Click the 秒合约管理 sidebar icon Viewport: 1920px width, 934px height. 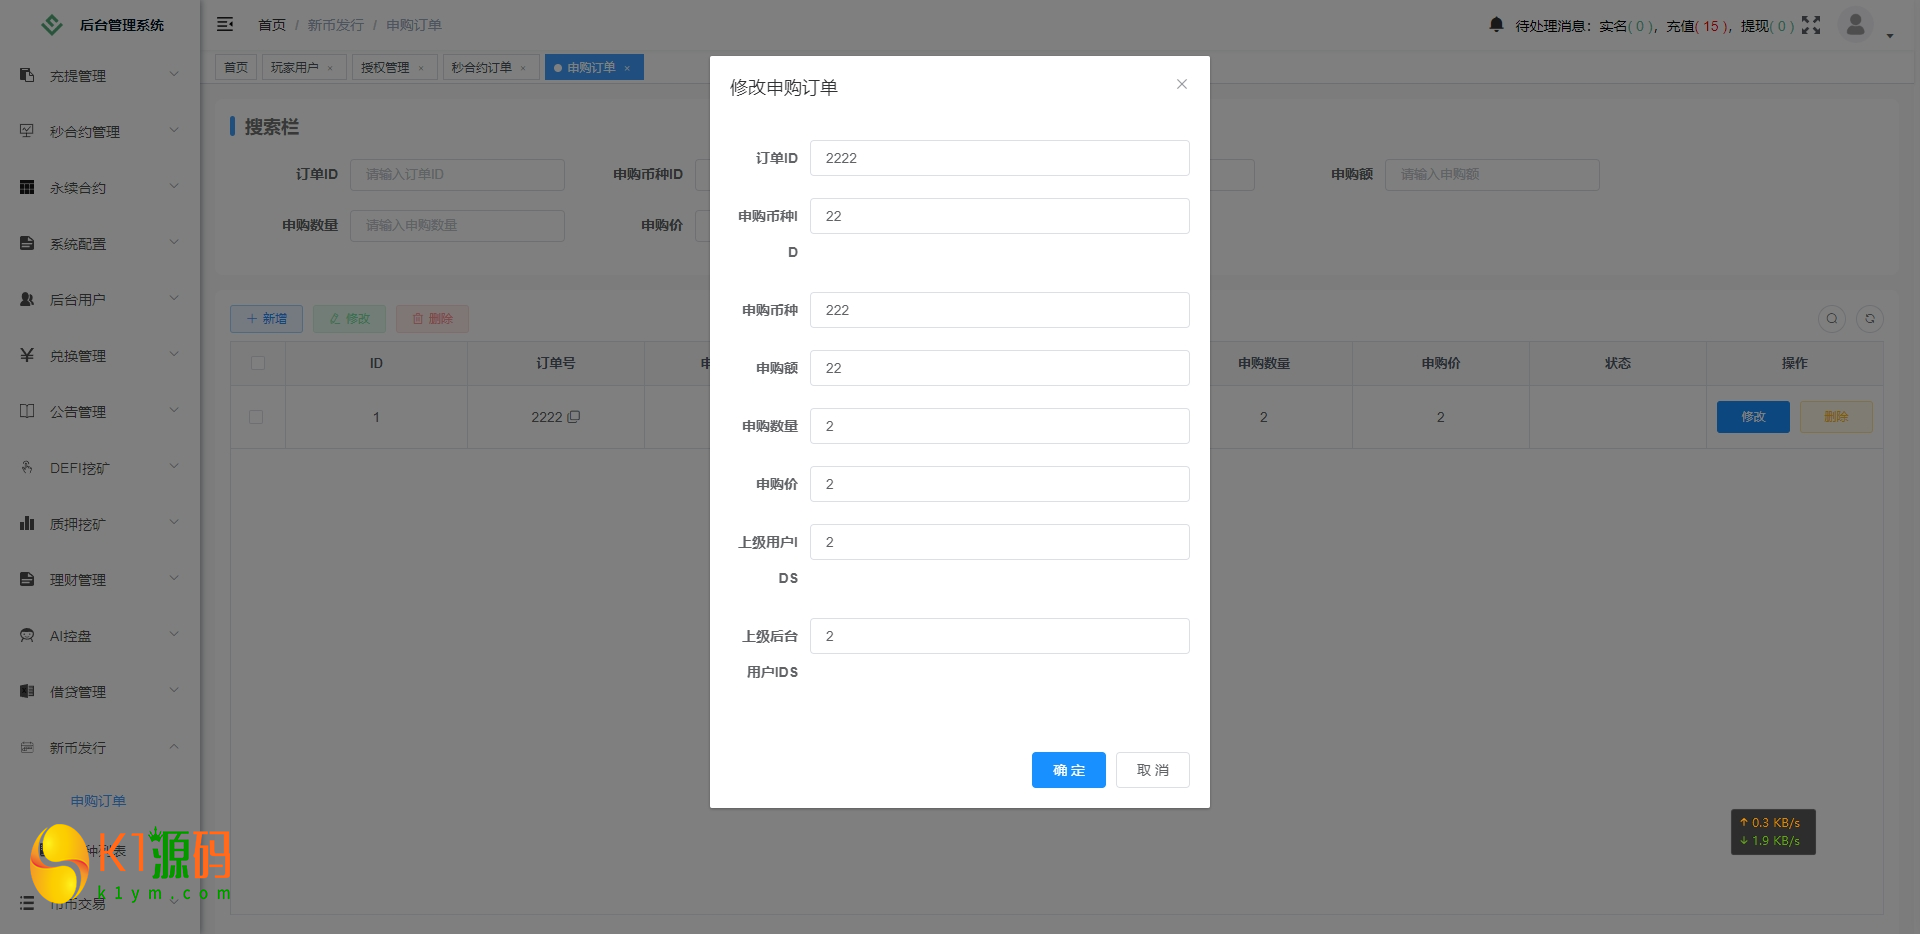click(x=27, y=131)
